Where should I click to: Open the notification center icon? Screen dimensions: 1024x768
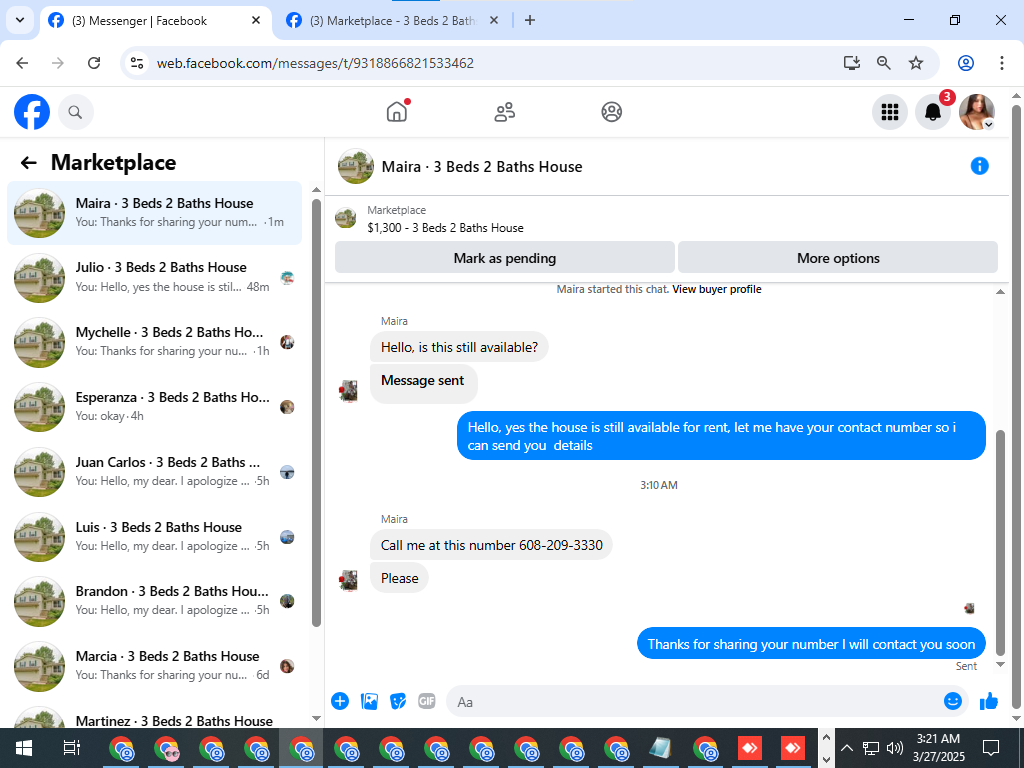pos(991,748)
